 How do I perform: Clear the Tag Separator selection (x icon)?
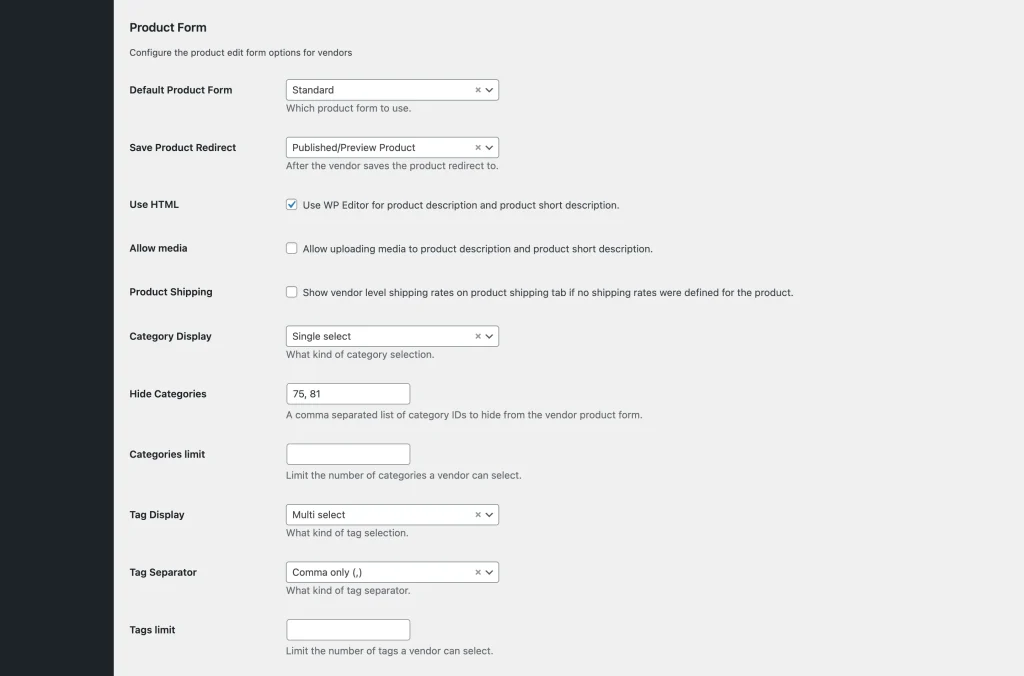coord(478,573)
